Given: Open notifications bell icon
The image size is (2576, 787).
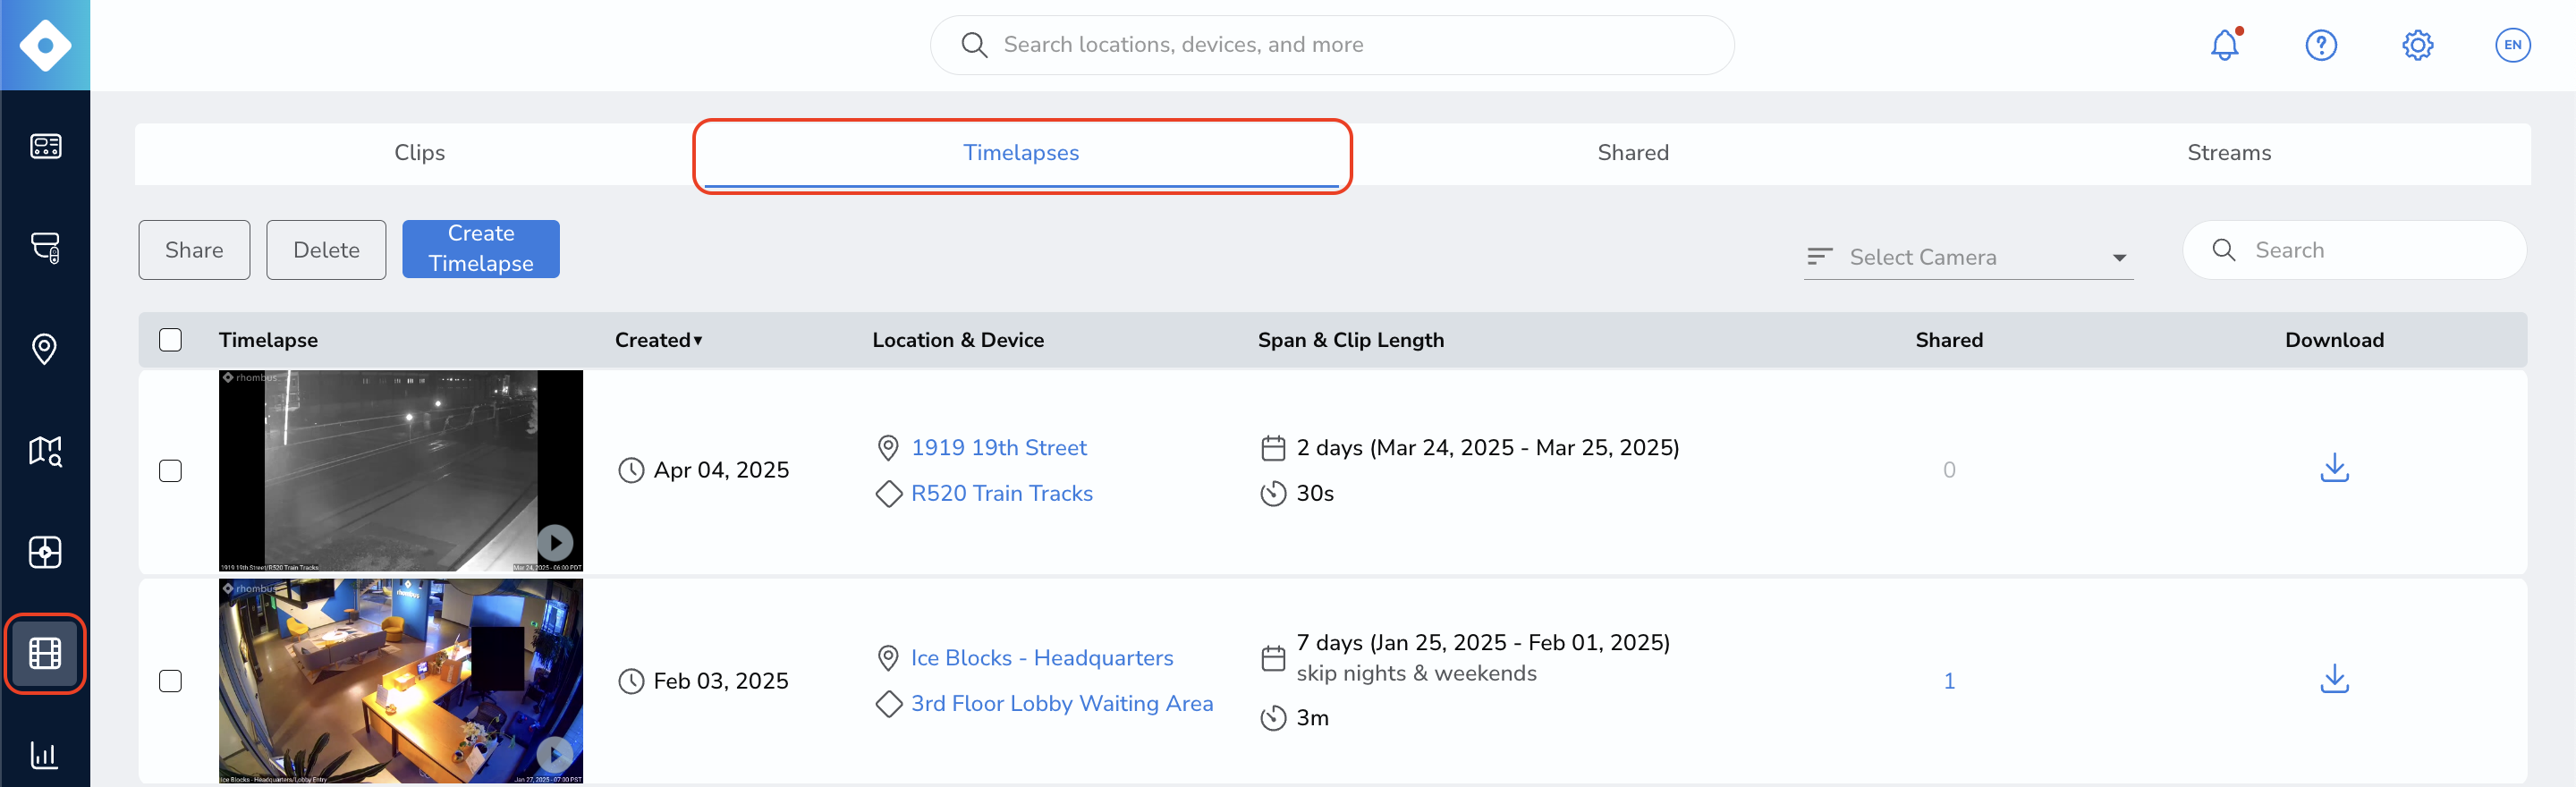Looking at the screenshot, I should click(x=2225, y=45).
